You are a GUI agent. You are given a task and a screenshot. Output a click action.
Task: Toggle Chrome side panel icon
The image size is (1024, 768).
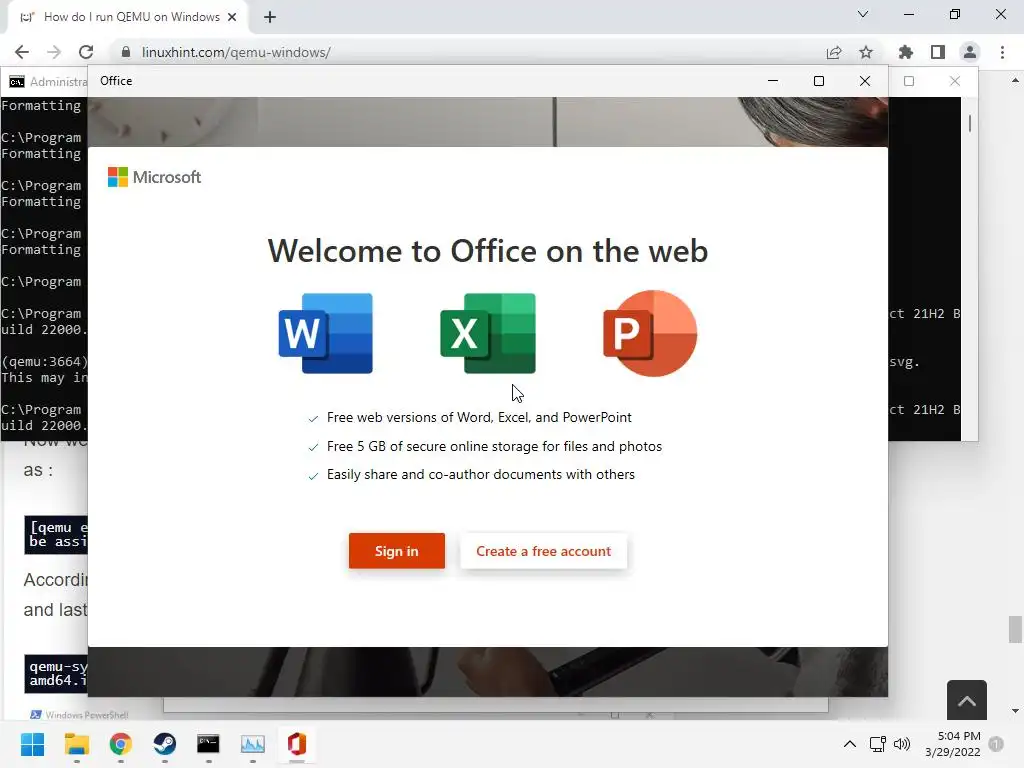[938, 52]
